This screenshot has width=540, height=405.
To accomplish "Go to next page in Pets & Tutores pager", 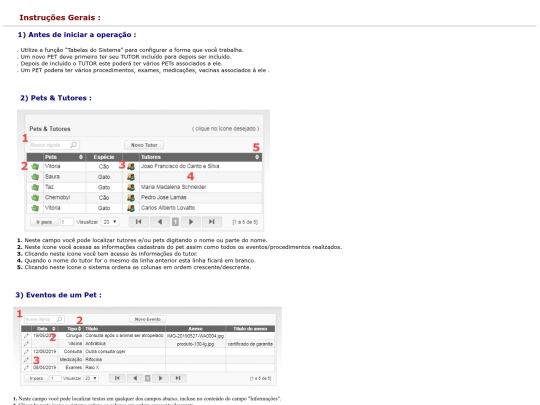I will [x=191, y=222].
